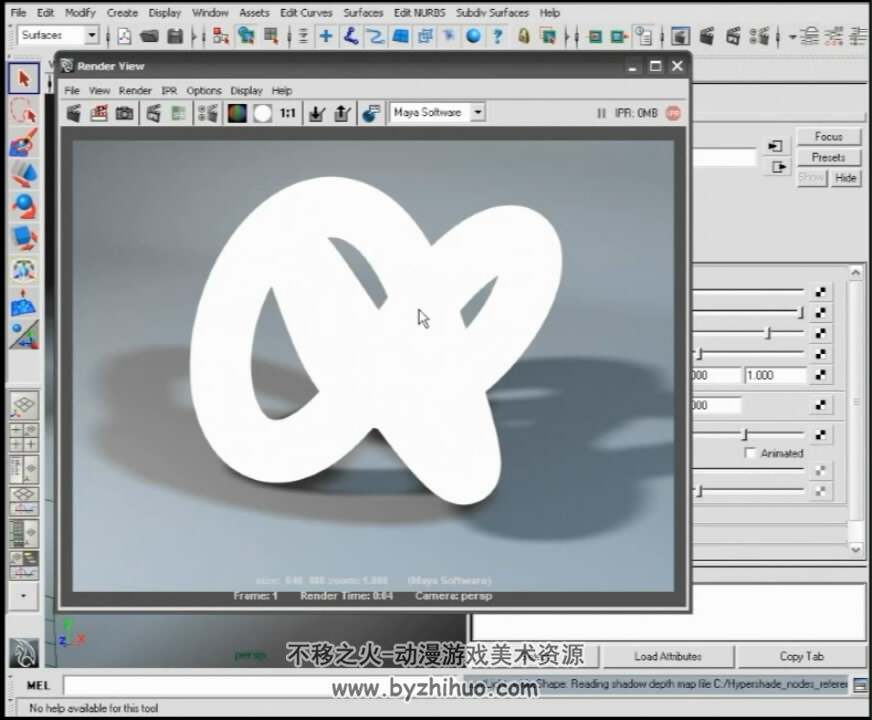Click Render Region icon in Render View
Screen dimensions: 872x720
pyautogui.click(x=99, y=113)
